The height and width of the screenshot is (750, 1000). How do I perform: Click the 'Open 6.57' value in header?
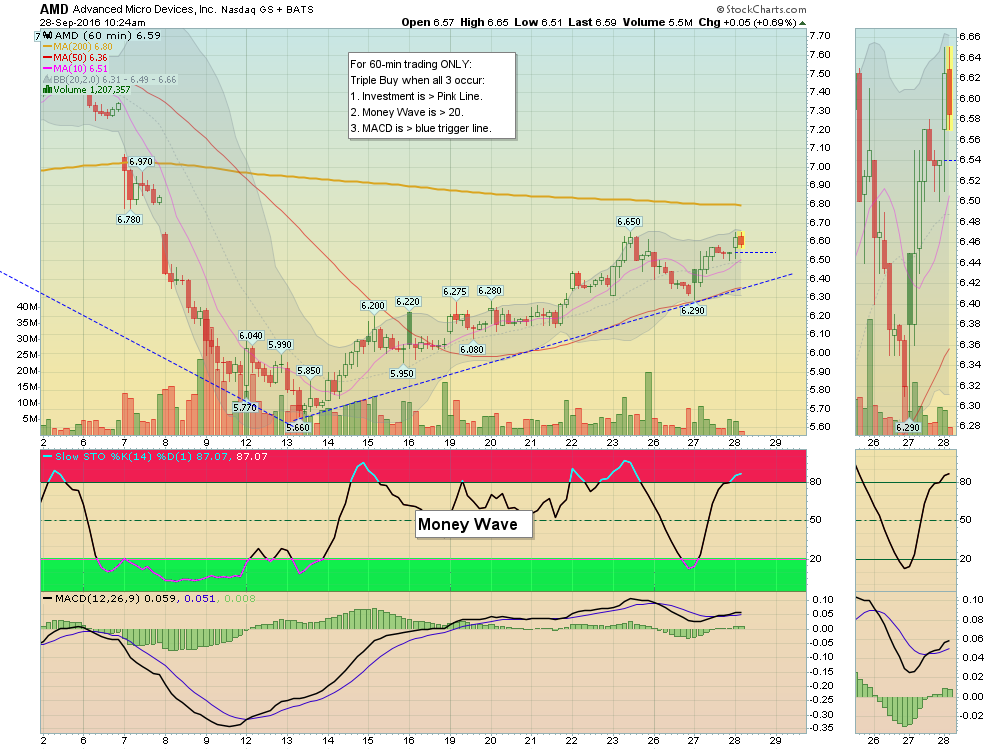click(428, 22)
